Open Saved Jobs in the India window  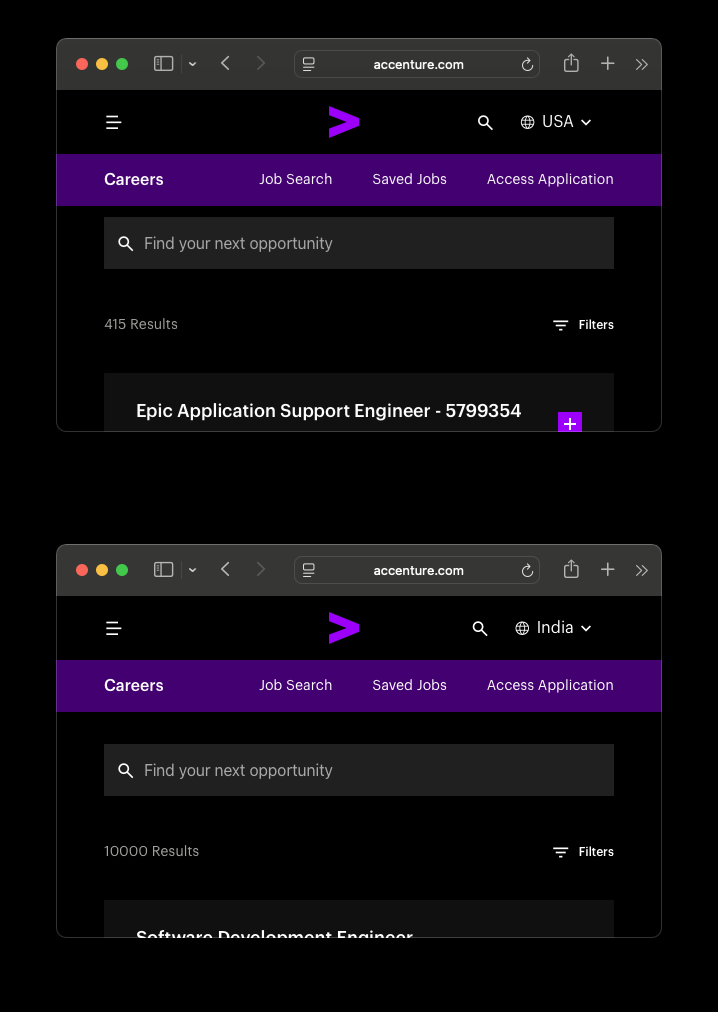tap(409, 685)
